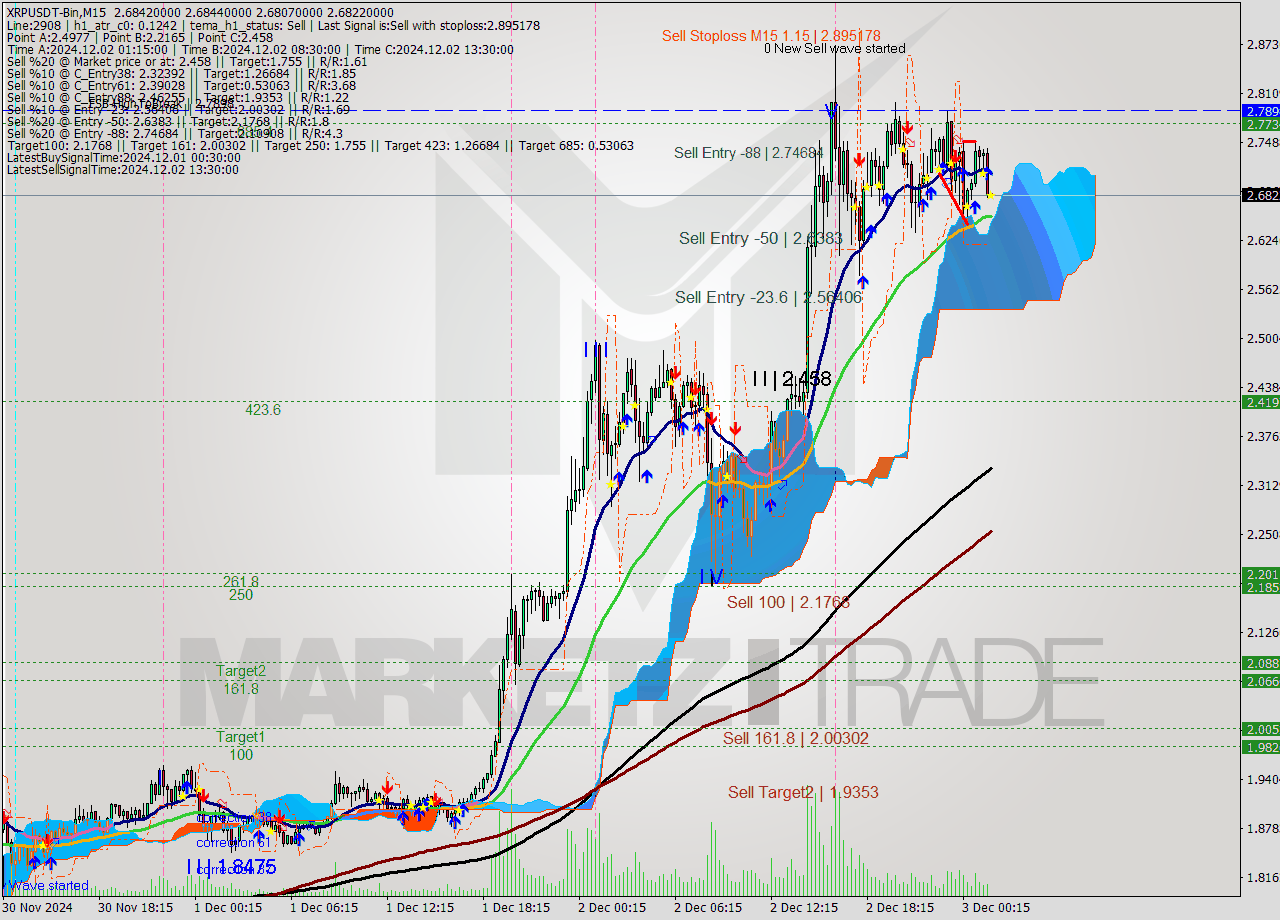Screen dimensions: 1280x920
Task: Select the 'Target100: 2.1768' targets summary line
Action: (320, 146)
